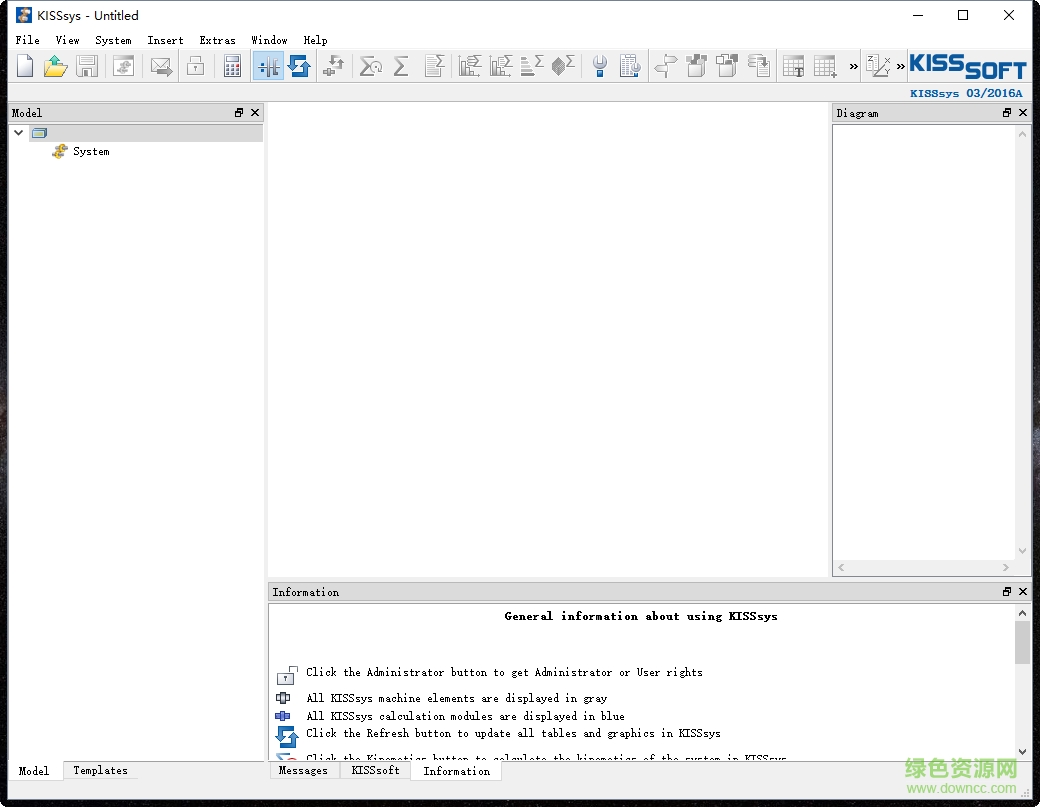The height and width of the screenshot is (807, 1040).
Task: Click the Refresh button in toolbar
Action: pyautogui.click(x=299, y=67)
